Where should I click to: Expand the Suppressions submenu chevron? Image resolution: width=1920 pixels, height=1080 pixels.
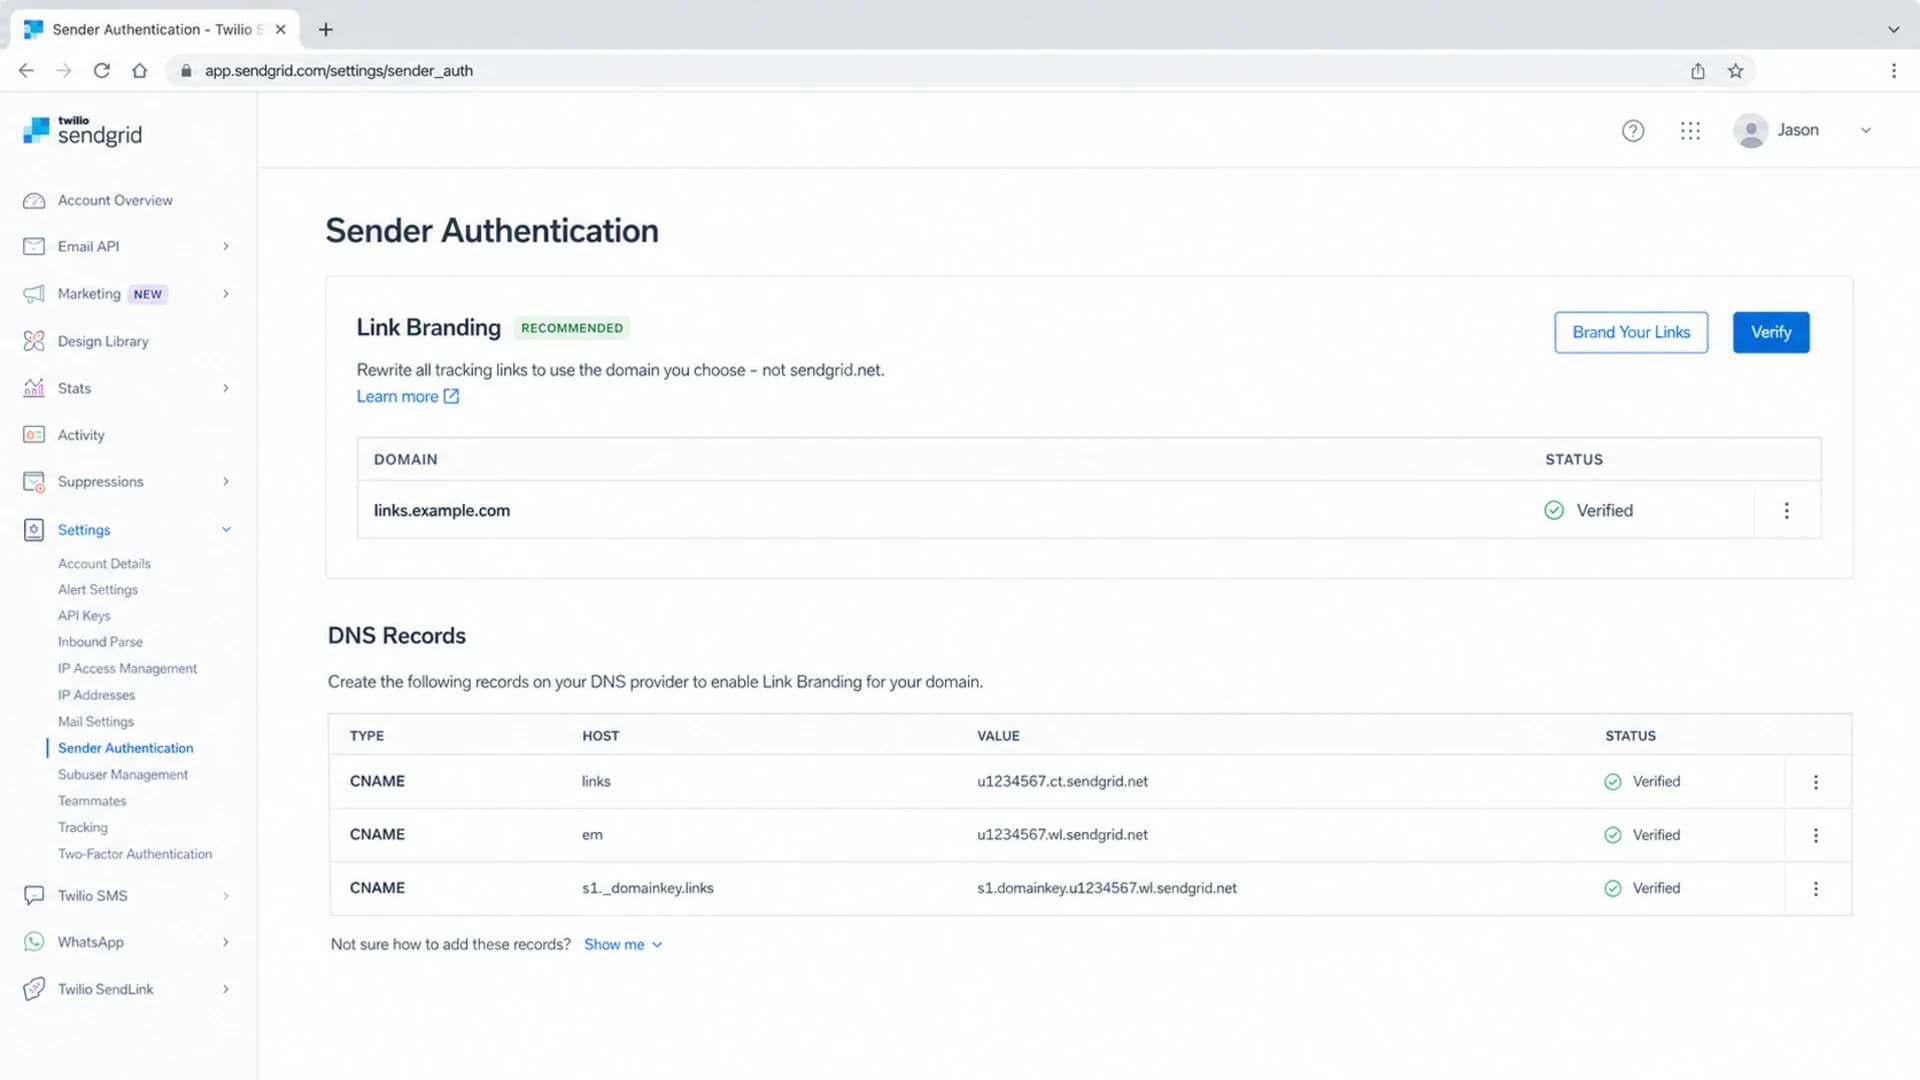[x=226, y=482]
